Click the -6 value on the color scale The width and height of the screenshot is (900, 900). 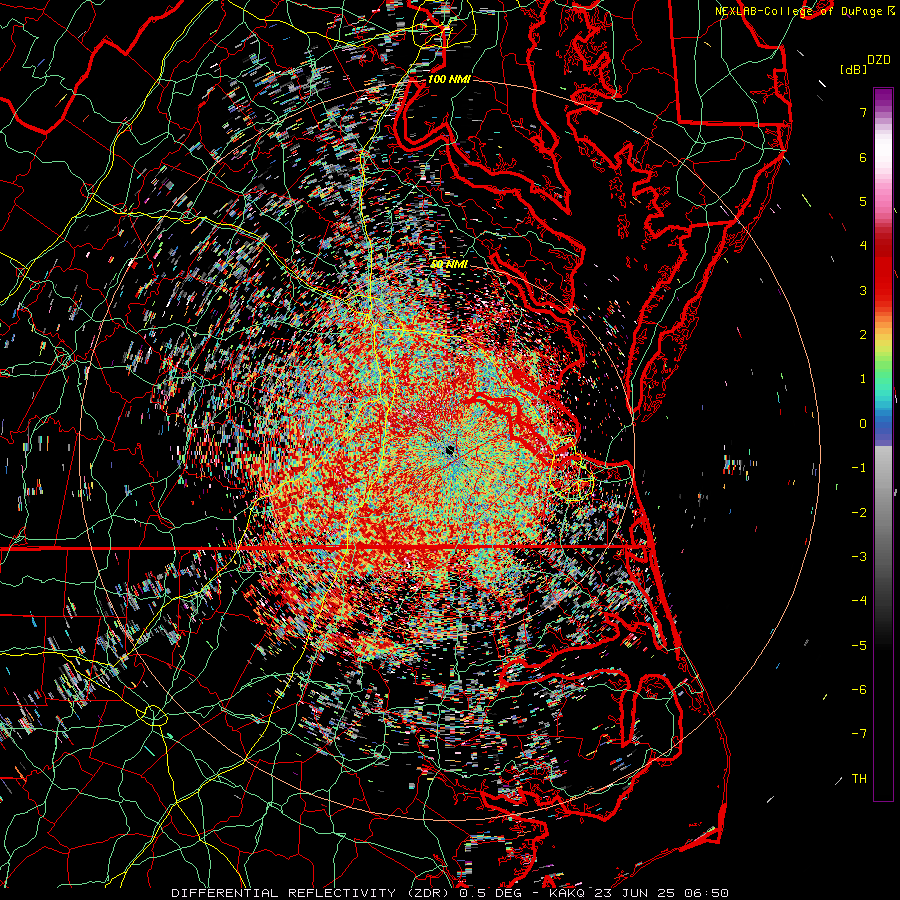click(x=859, y=690)
